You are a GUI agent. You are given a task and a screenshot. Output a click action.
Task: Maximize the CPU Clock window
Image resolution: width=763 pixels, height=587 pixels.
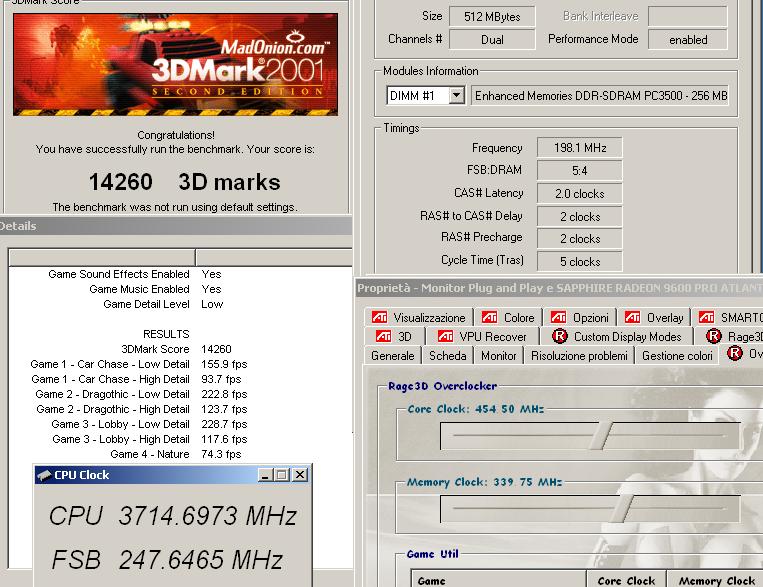pyautogui.click(x=281, y=475)
